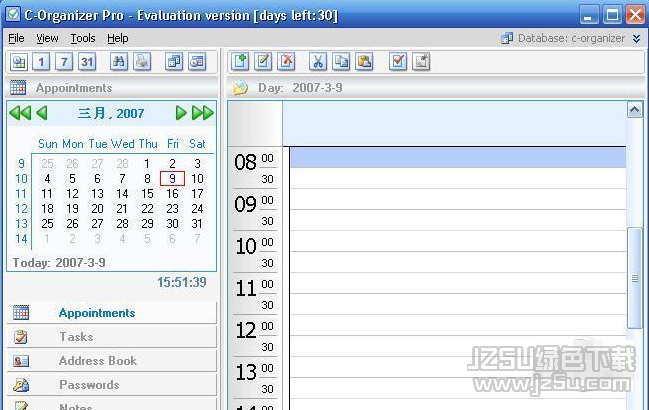Click the contact card toolbar icon
The image size is (649, 410).
tap(197, 62)
